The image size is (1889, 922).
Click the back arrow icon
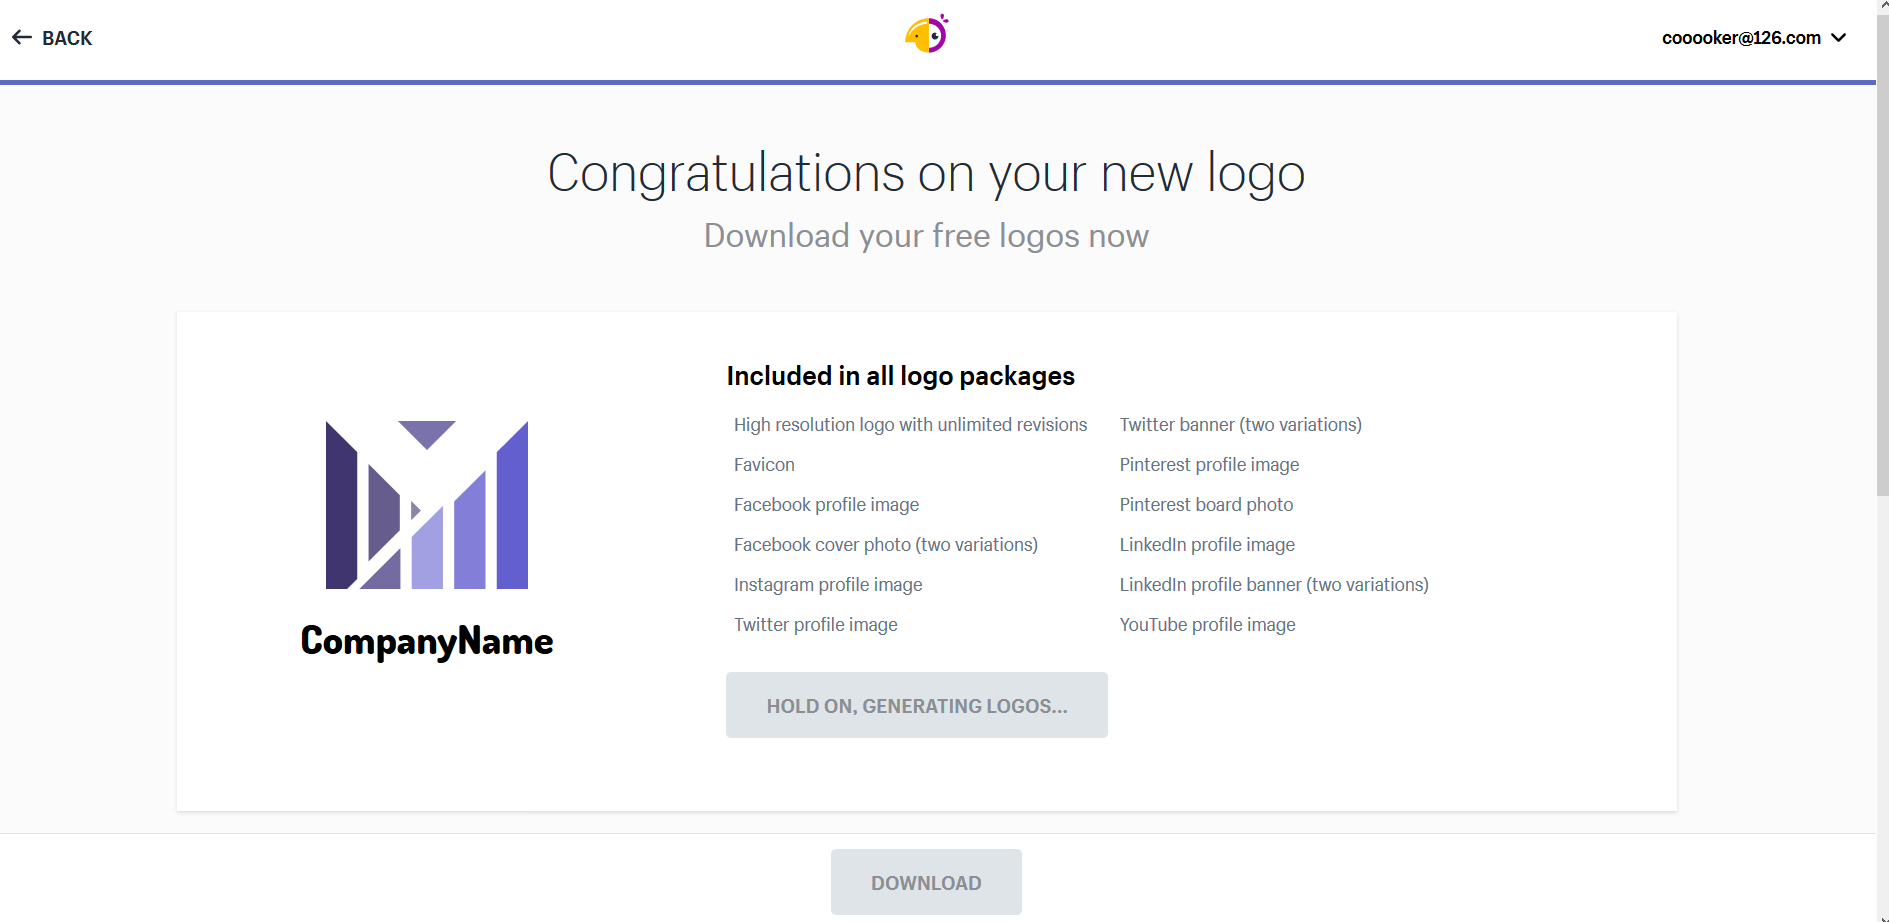[22, 38]
